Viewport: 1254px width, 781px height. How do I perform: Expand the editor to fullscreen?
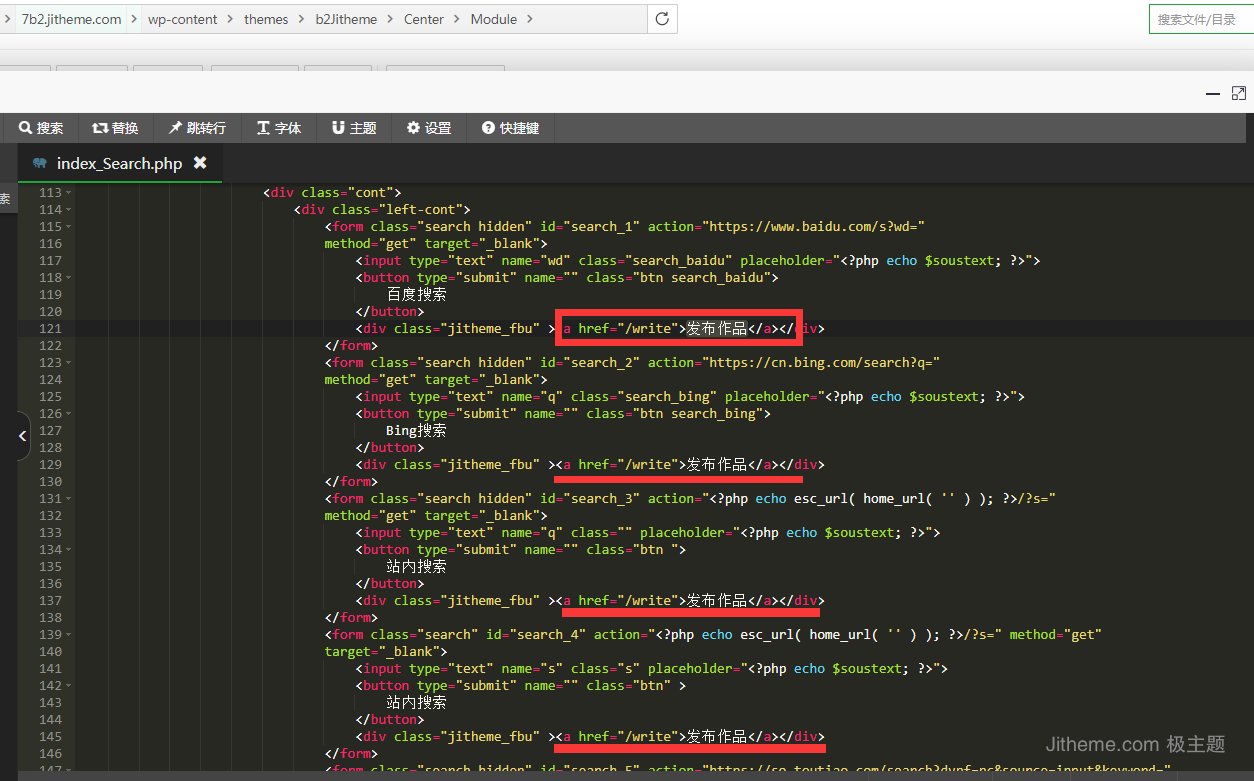(x=1239, y=93)
